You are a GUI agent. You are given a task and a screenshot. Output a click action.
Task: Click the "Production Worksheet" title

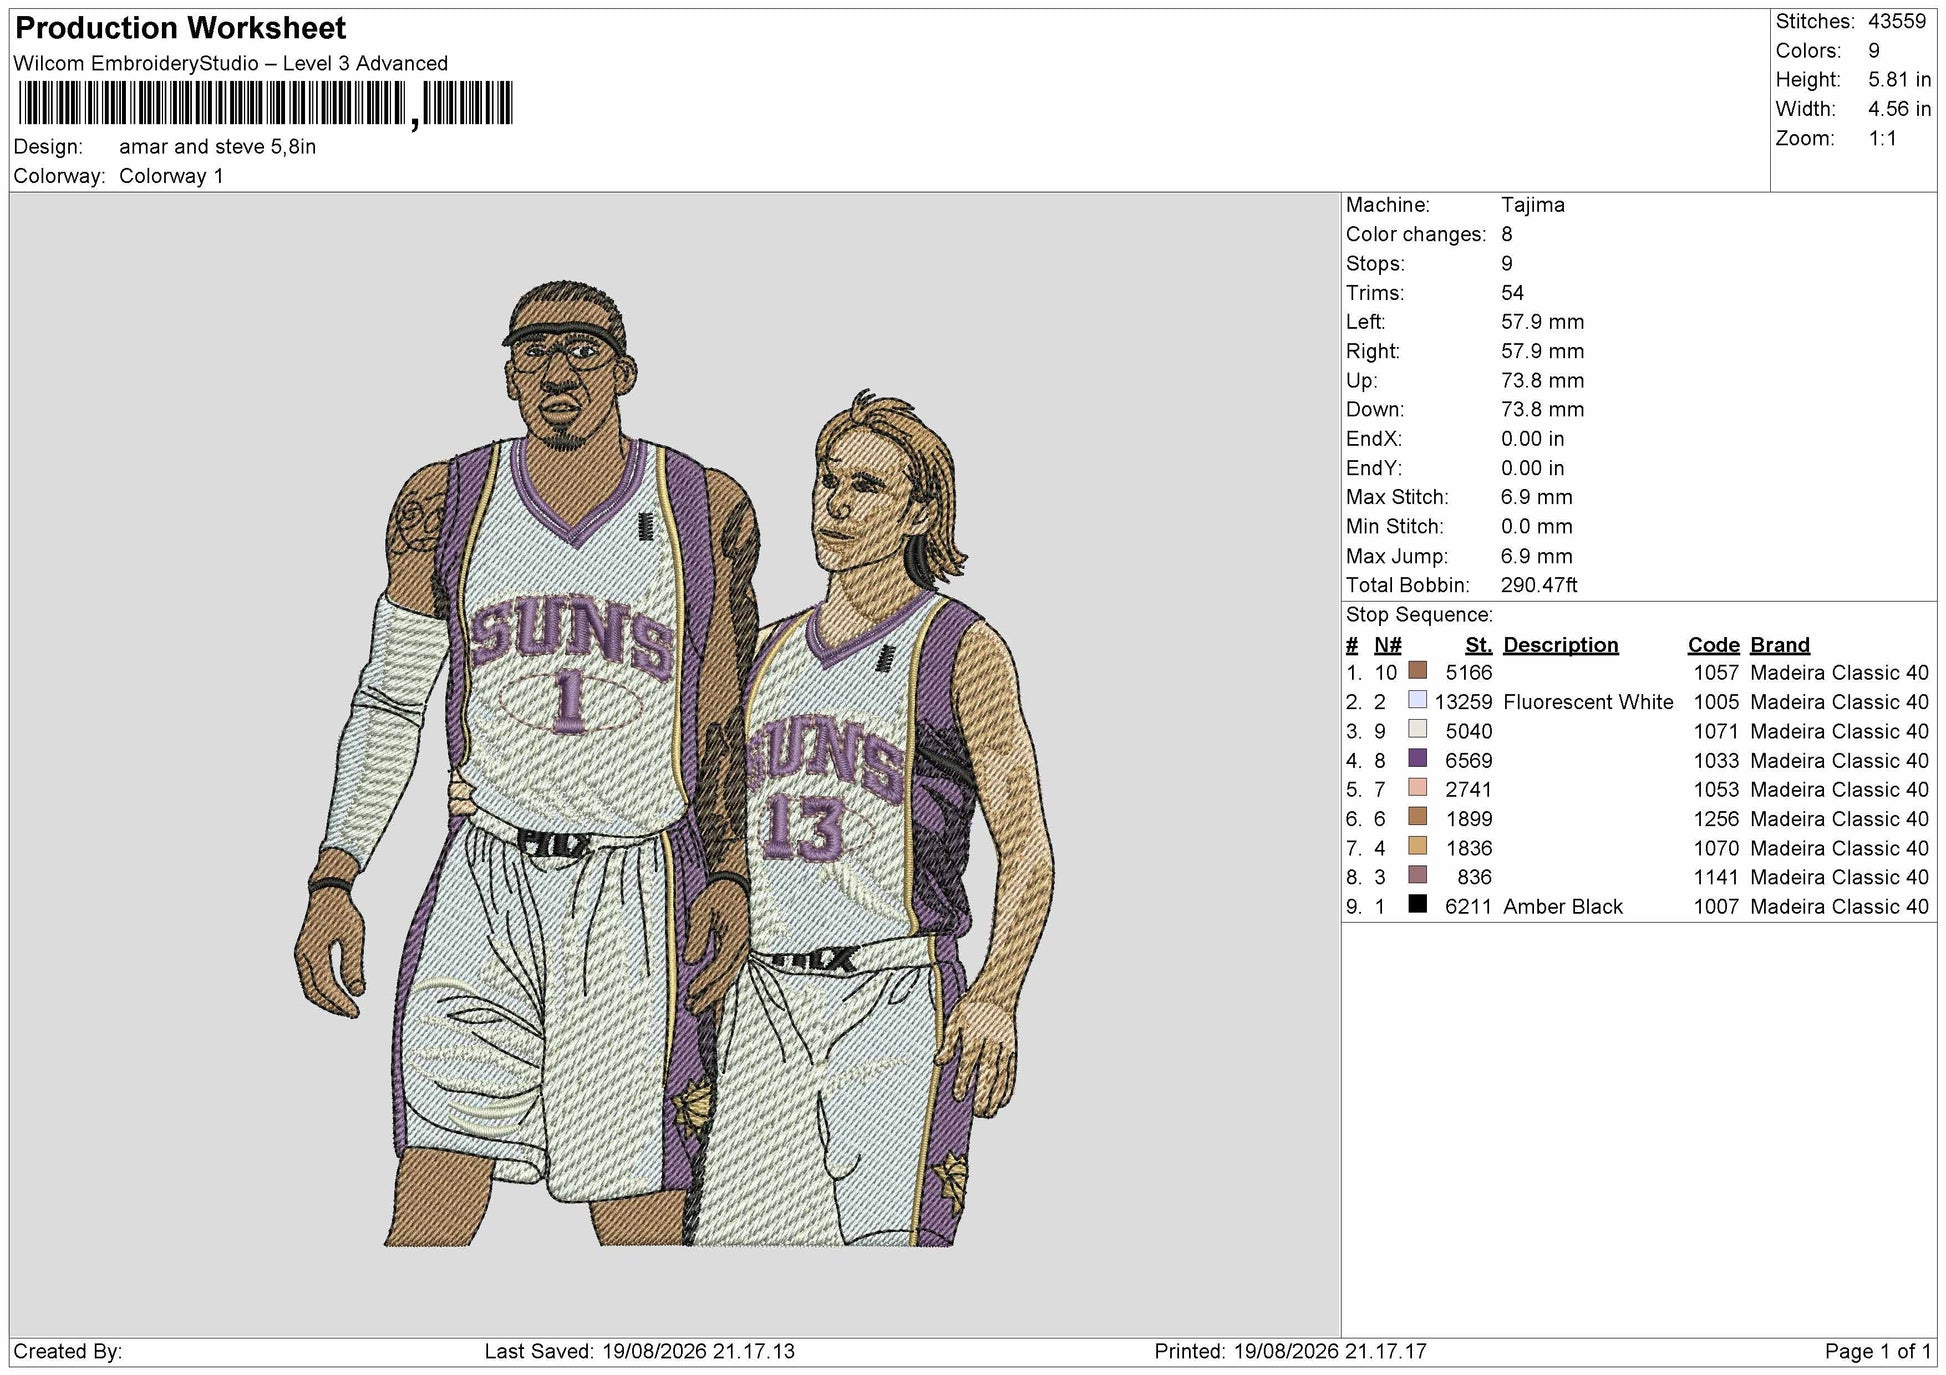[x=181, y=28]
